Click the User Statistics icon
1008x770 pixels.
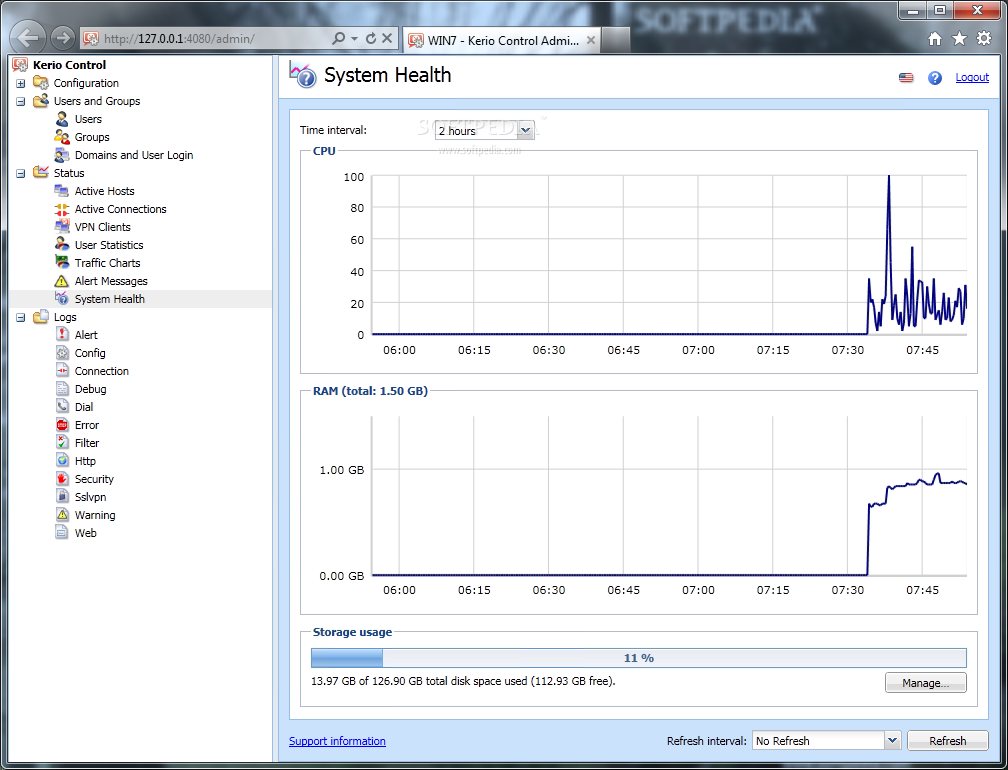tap(62, 245)
